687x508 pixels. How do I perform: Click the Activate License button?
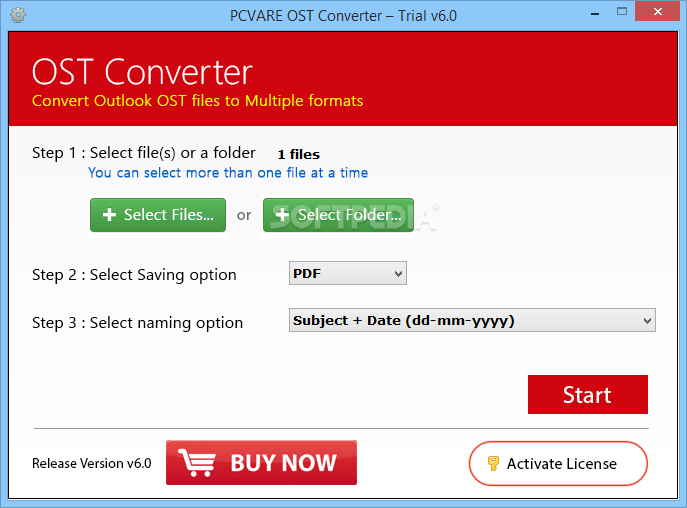(558, 463)
